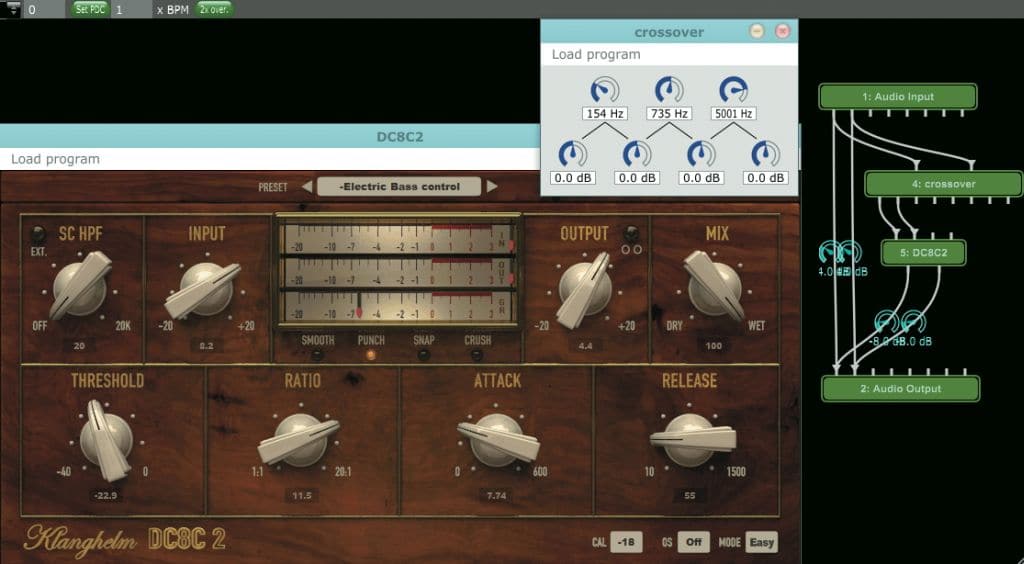Click the IN meter in the VU display
This screenshot has height=564, width=1024.
pyautogui.click(x=398, y=238)
